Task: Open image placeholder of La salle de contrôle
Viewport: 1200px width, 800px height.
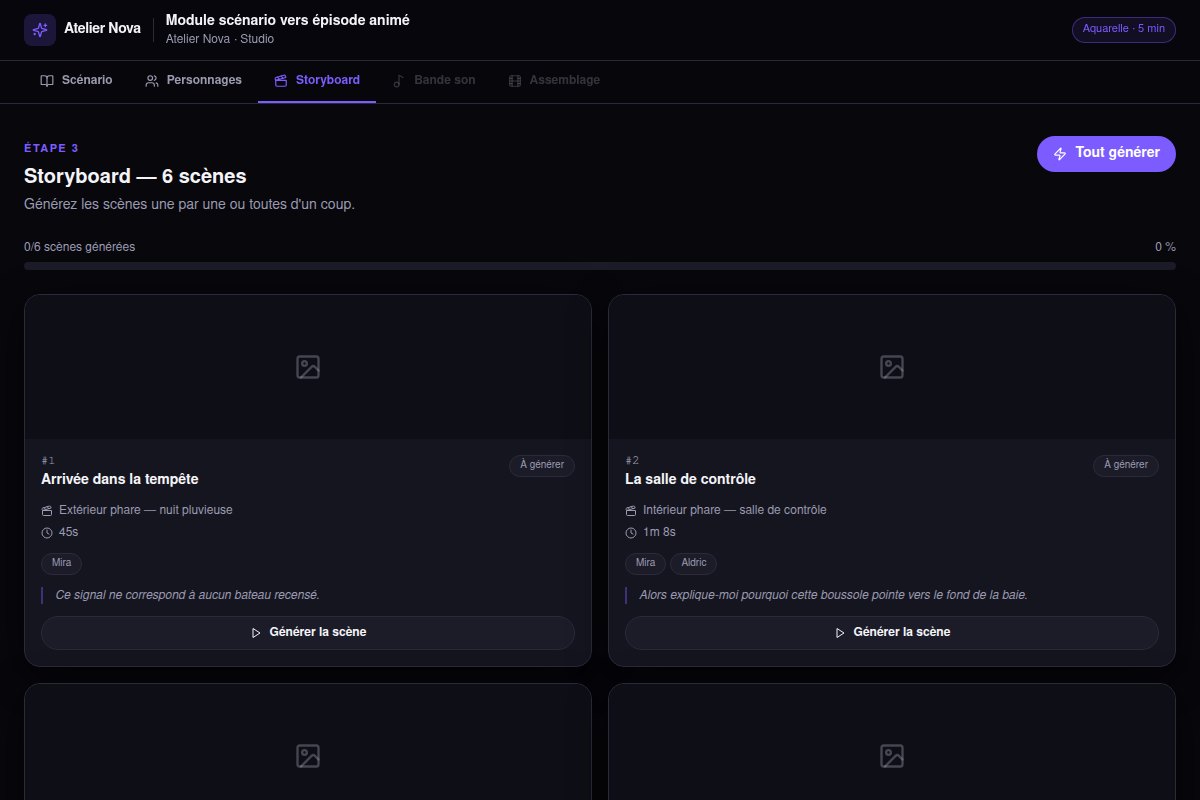Action: pyautogui.click(x=892, y=367)
